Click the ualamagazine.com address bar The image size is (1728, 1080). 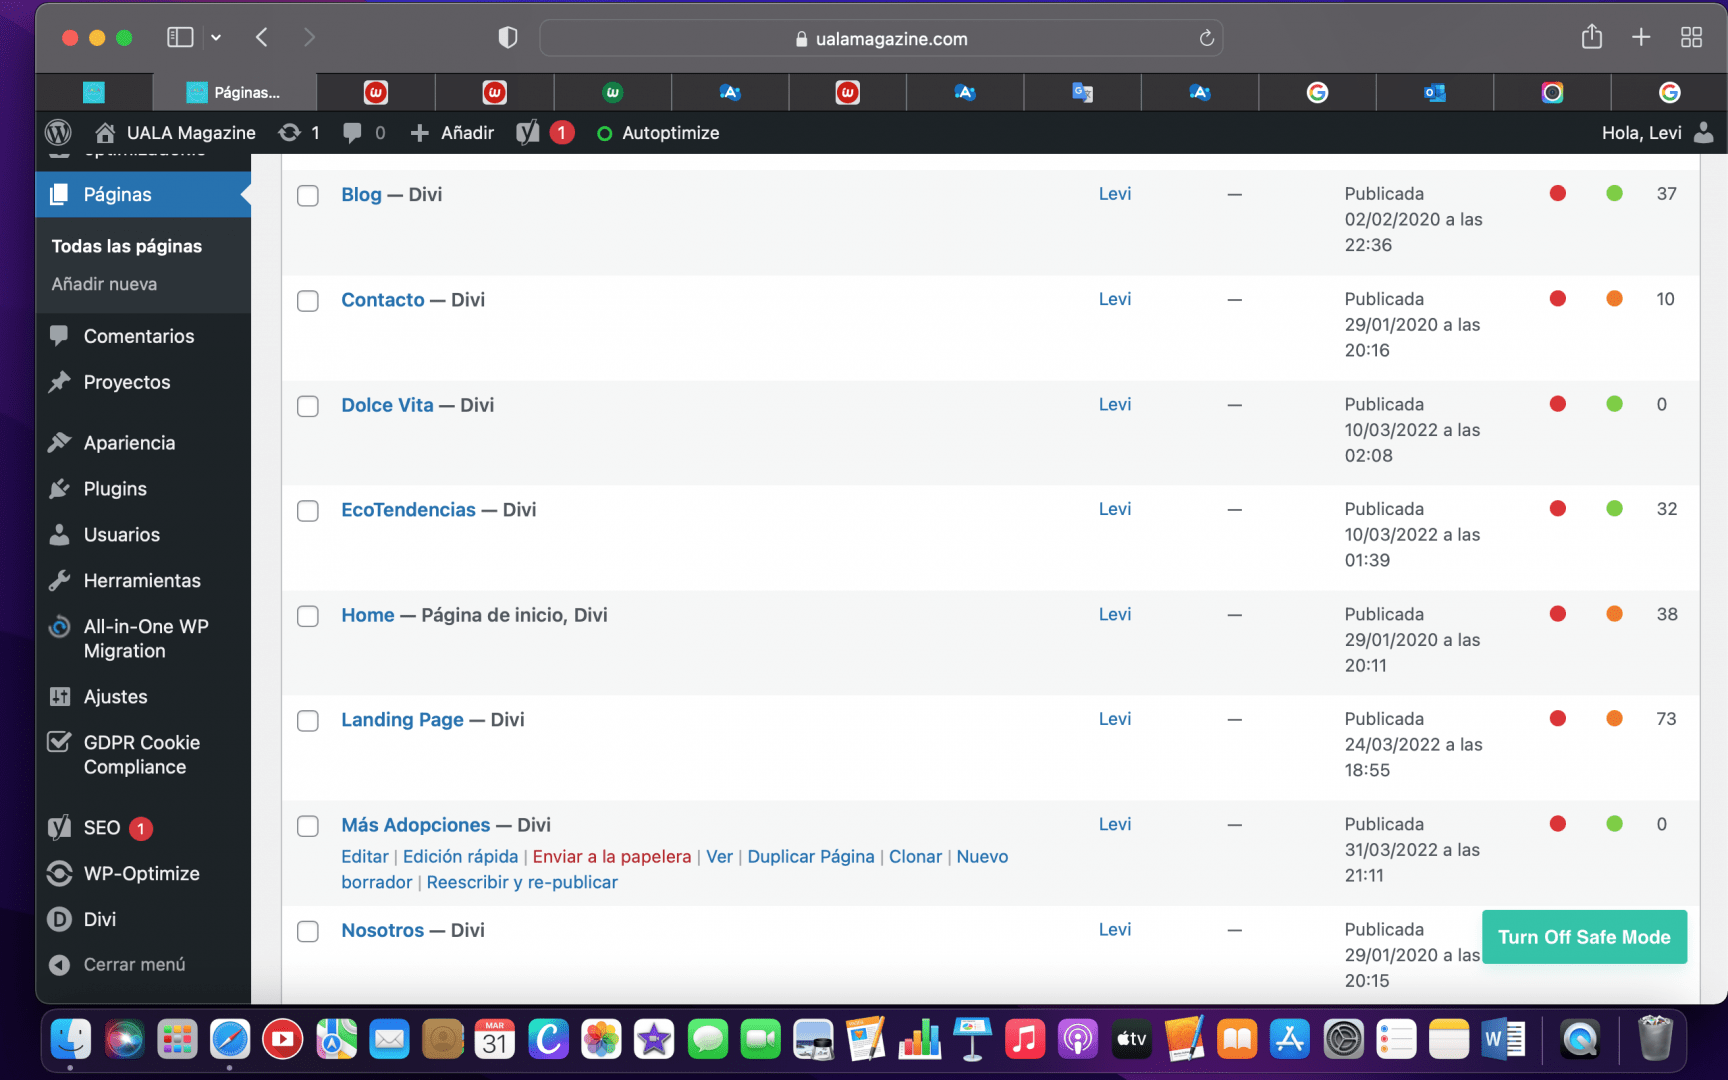881,38
